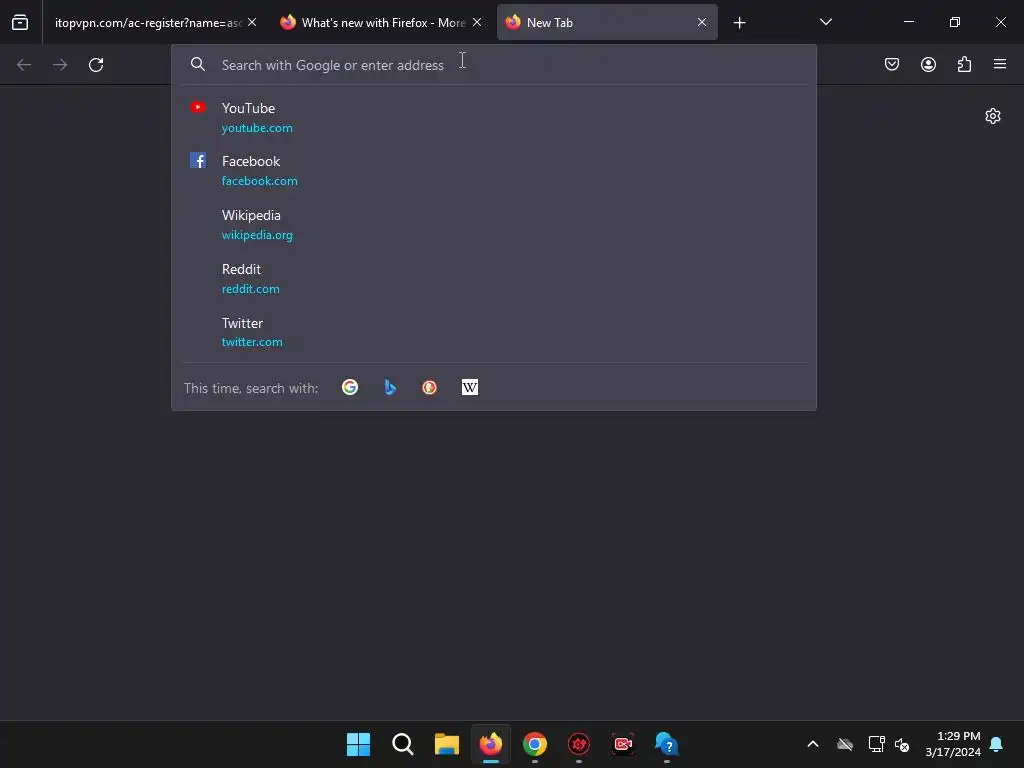Search this time with Bing icon
The height and width of the screenshot is (768, 1024).
(390, 387)
